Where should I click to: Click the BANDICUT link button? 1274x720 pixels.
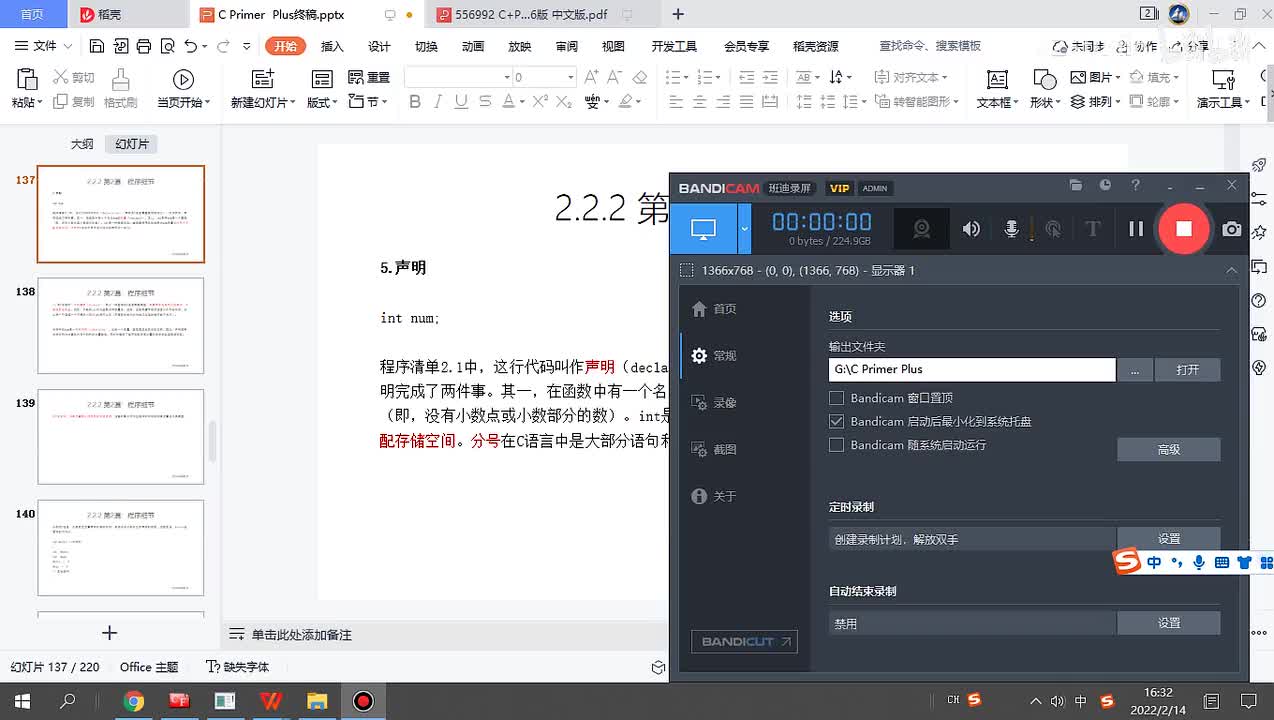click(x=744, y=641)
